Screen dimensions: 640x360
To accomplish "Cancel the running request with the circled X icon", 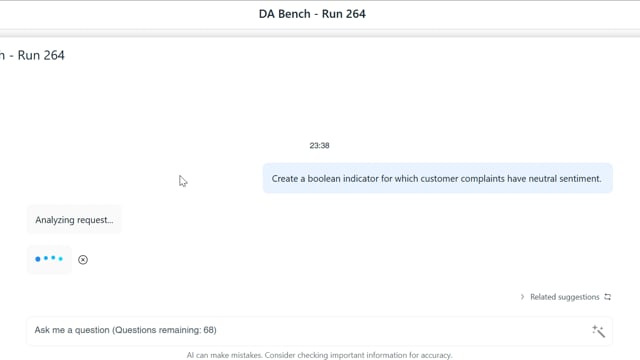I will (x=83, y=260).
